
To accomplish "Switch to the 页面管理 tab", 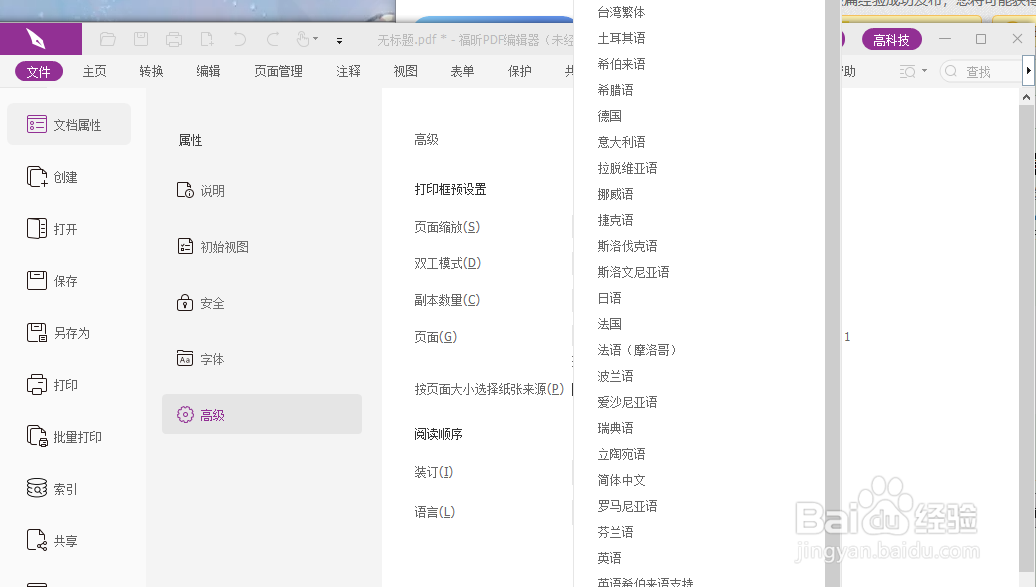I will coord(278,71).
